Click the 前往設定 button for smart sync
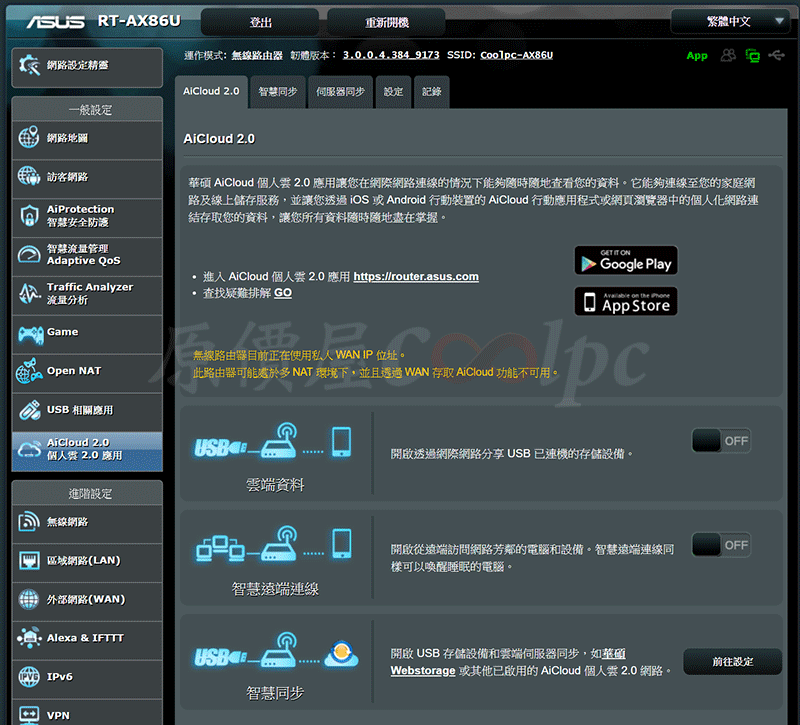This screenshot has height=725, width=800. 732,662
